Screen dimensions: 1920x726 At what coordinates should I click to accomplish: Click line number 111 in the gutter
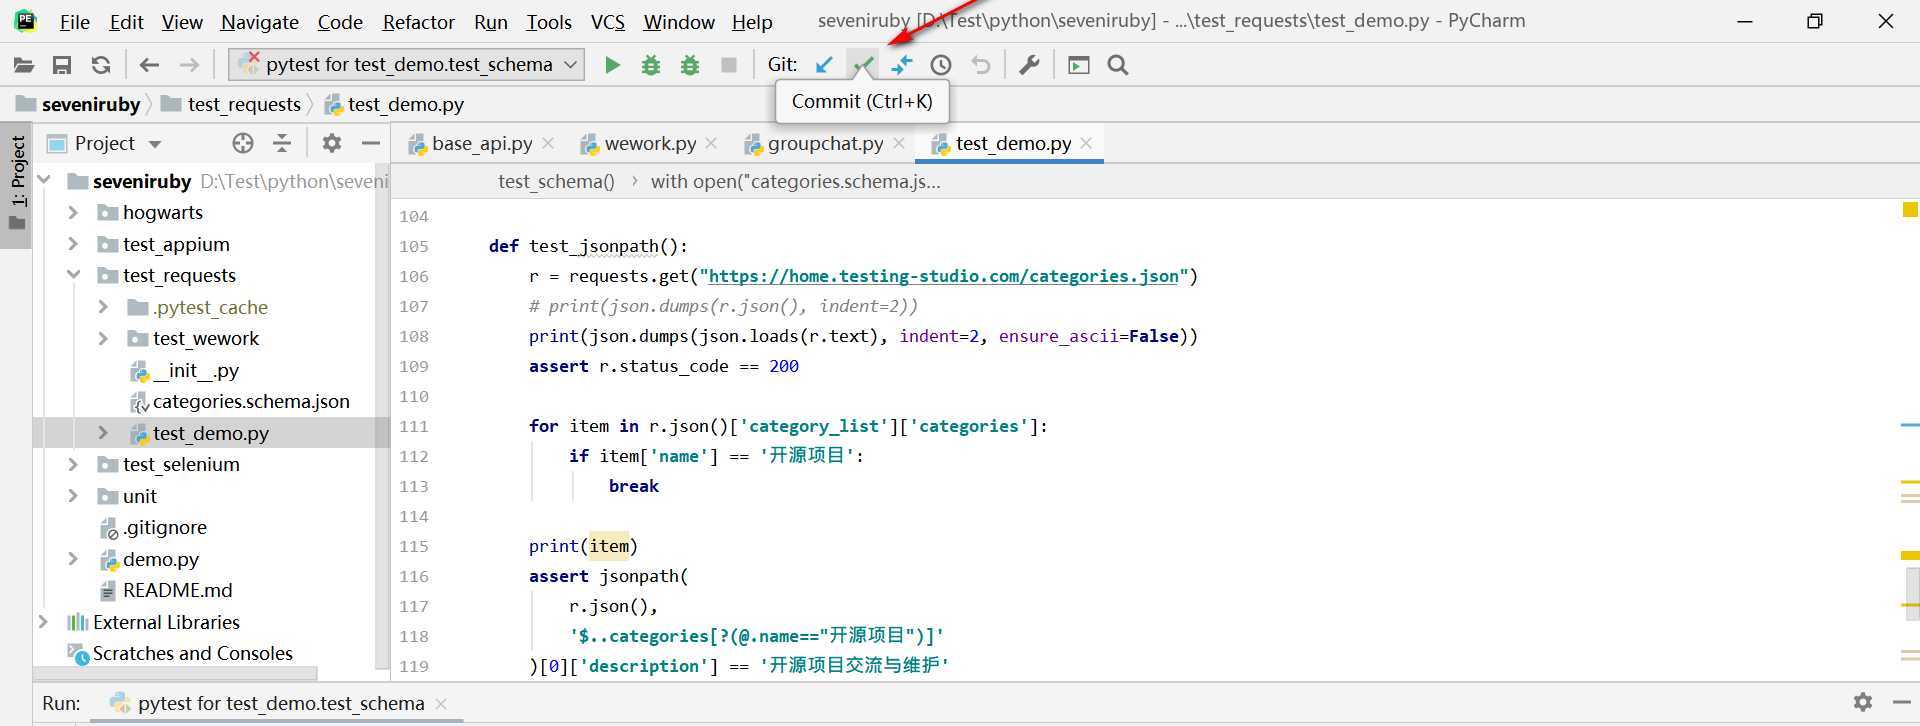(414, 426)
